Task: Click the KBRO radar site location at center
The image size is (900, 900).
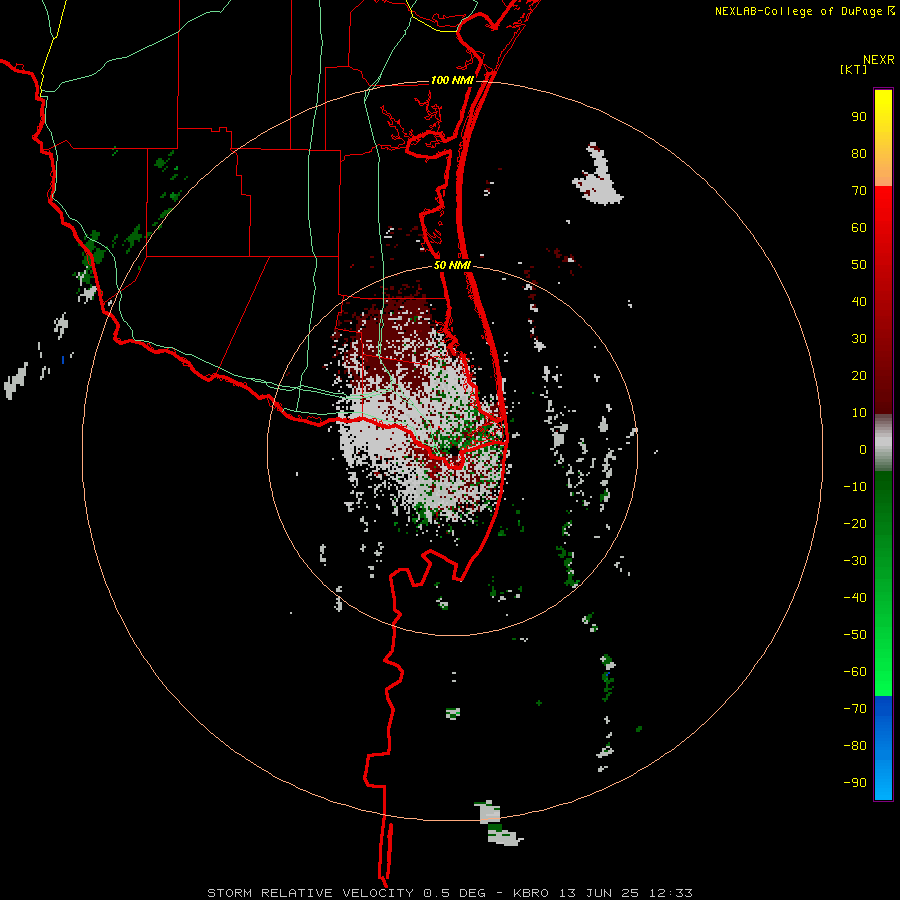Action: (454, 453)
